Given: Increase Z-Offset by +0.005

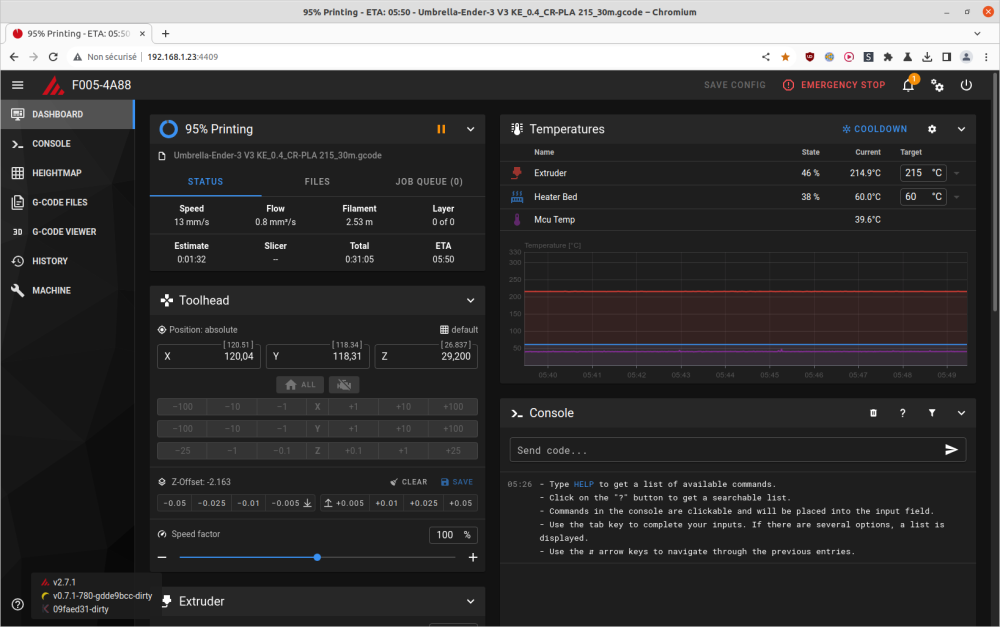Looking at the screenshot, I should click(x=344, y=503).
